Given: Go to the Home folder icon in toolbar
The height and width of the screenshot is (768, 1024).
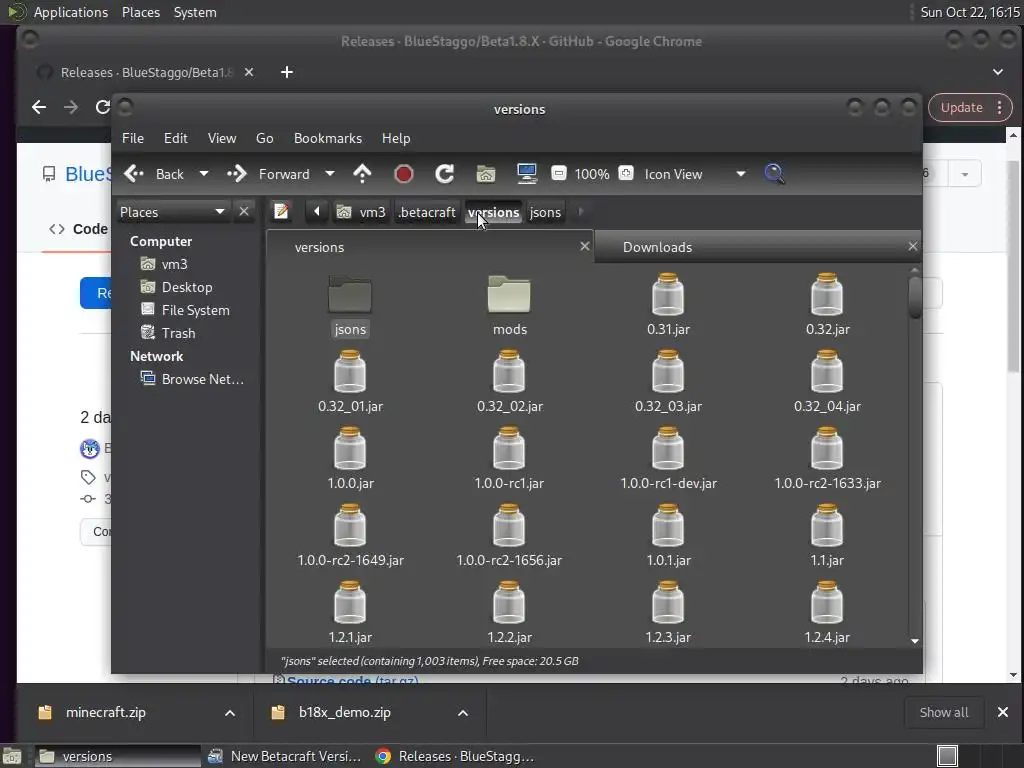Looking at the screenshot, I should coord(486,174).
